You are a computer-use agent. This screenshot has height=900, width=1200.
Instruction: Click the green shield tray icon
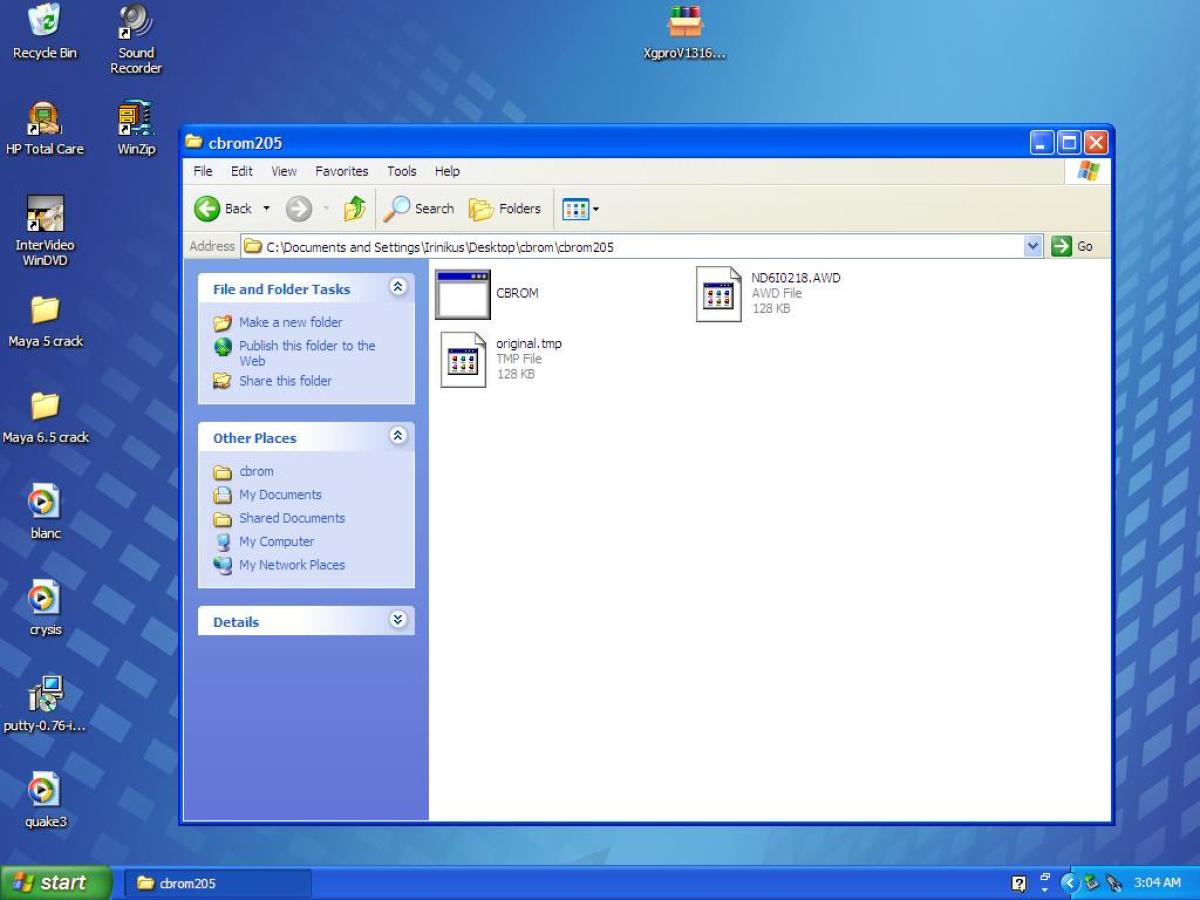pyautogui.click(x=1092, y=883)
